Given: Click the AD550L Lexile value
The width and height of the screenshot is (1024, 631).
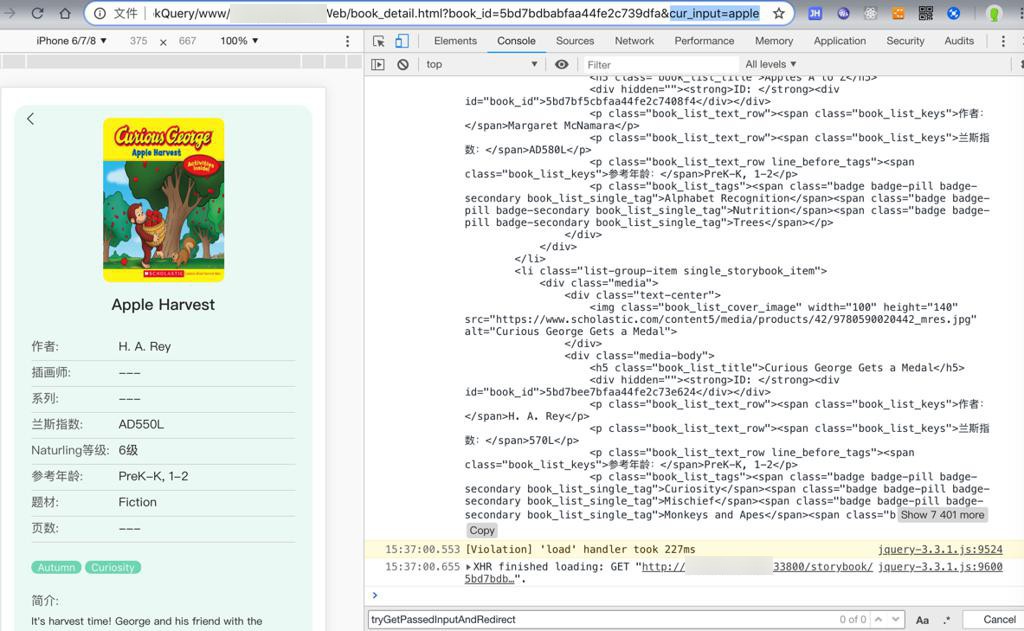Looking at the screenshot, I should (141, 425).
